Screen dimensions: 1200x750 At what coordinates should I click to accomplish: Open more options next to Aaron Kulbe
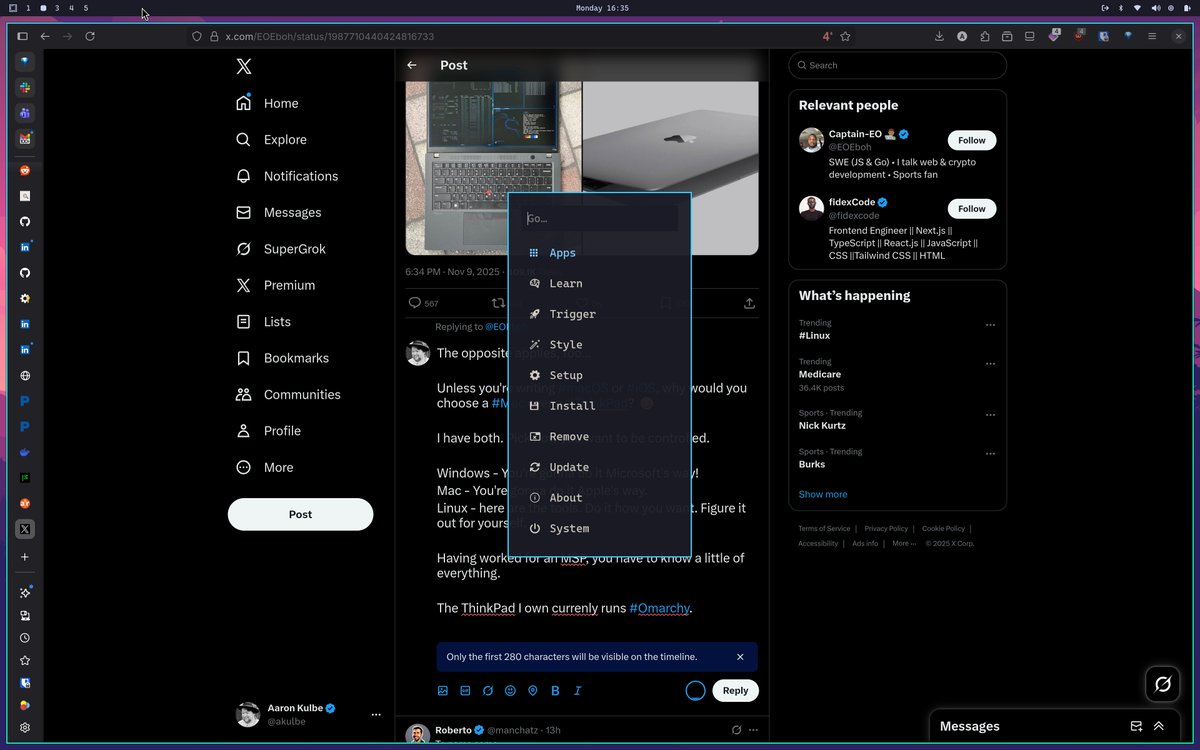point(376,714)
